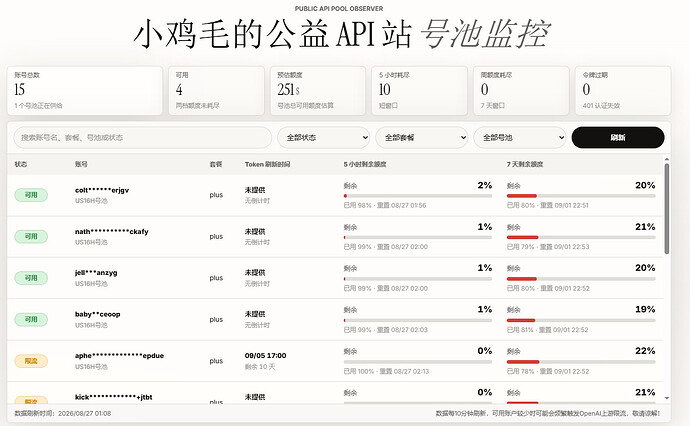Click the 19% 7-day value for baby**ceoop
Image resolution: width=690 pixels, height=426 pixels.
pos(645,309)
